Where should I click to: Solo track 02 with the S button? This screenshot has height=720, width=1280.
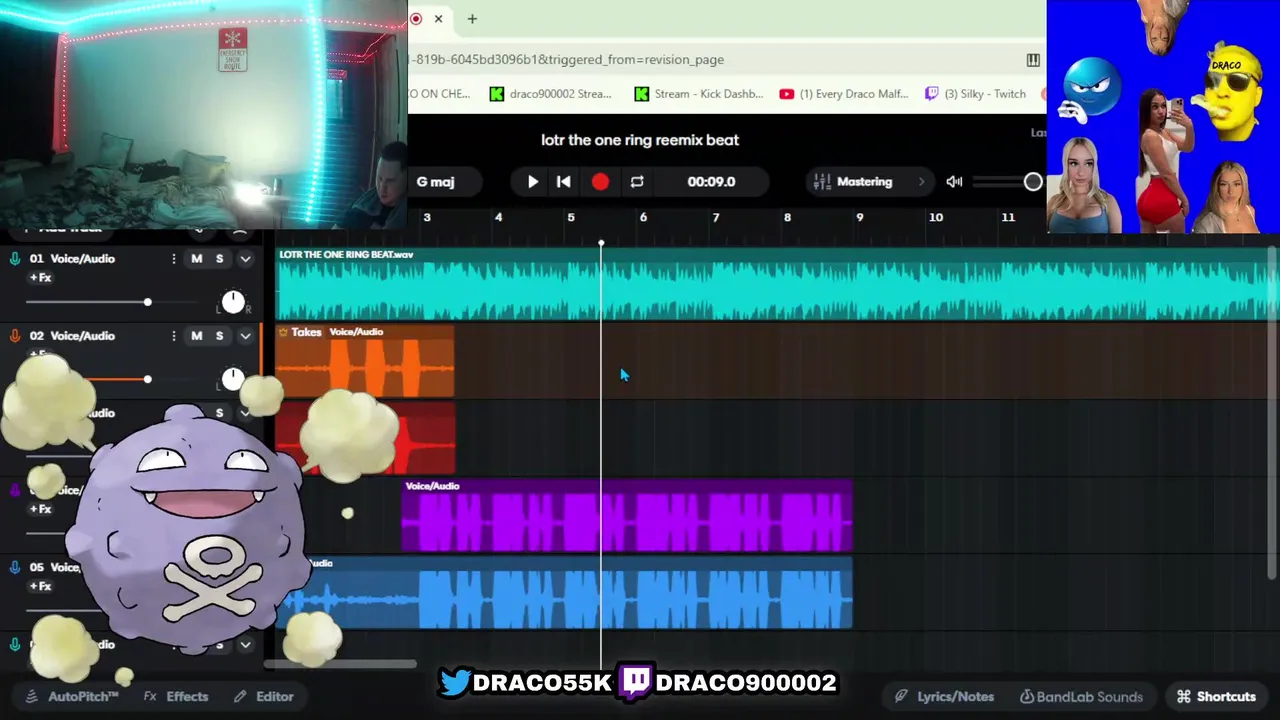point(220,336)
